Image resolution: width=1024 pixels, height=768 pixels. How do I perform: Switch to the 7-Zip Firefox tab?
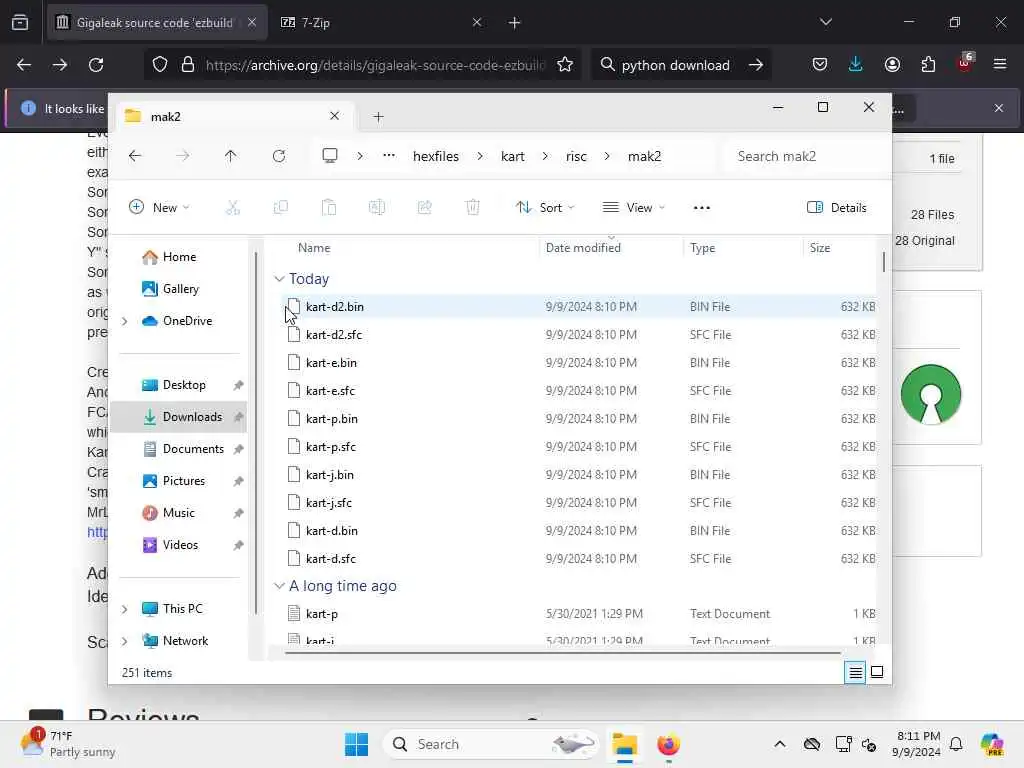click(381, 23)
